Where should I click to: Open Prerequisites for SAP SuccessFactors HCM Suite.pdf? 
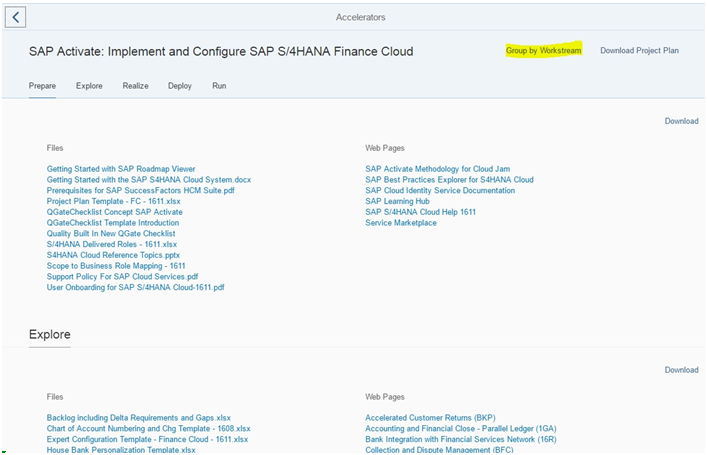pos(141,190)
